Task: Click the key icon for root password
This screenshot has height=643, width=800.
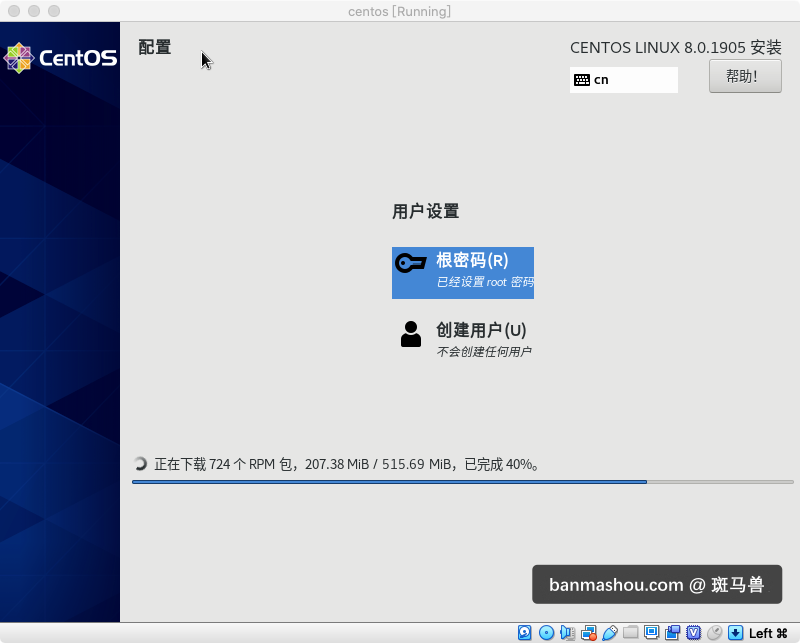Action: tap(411, 263)
